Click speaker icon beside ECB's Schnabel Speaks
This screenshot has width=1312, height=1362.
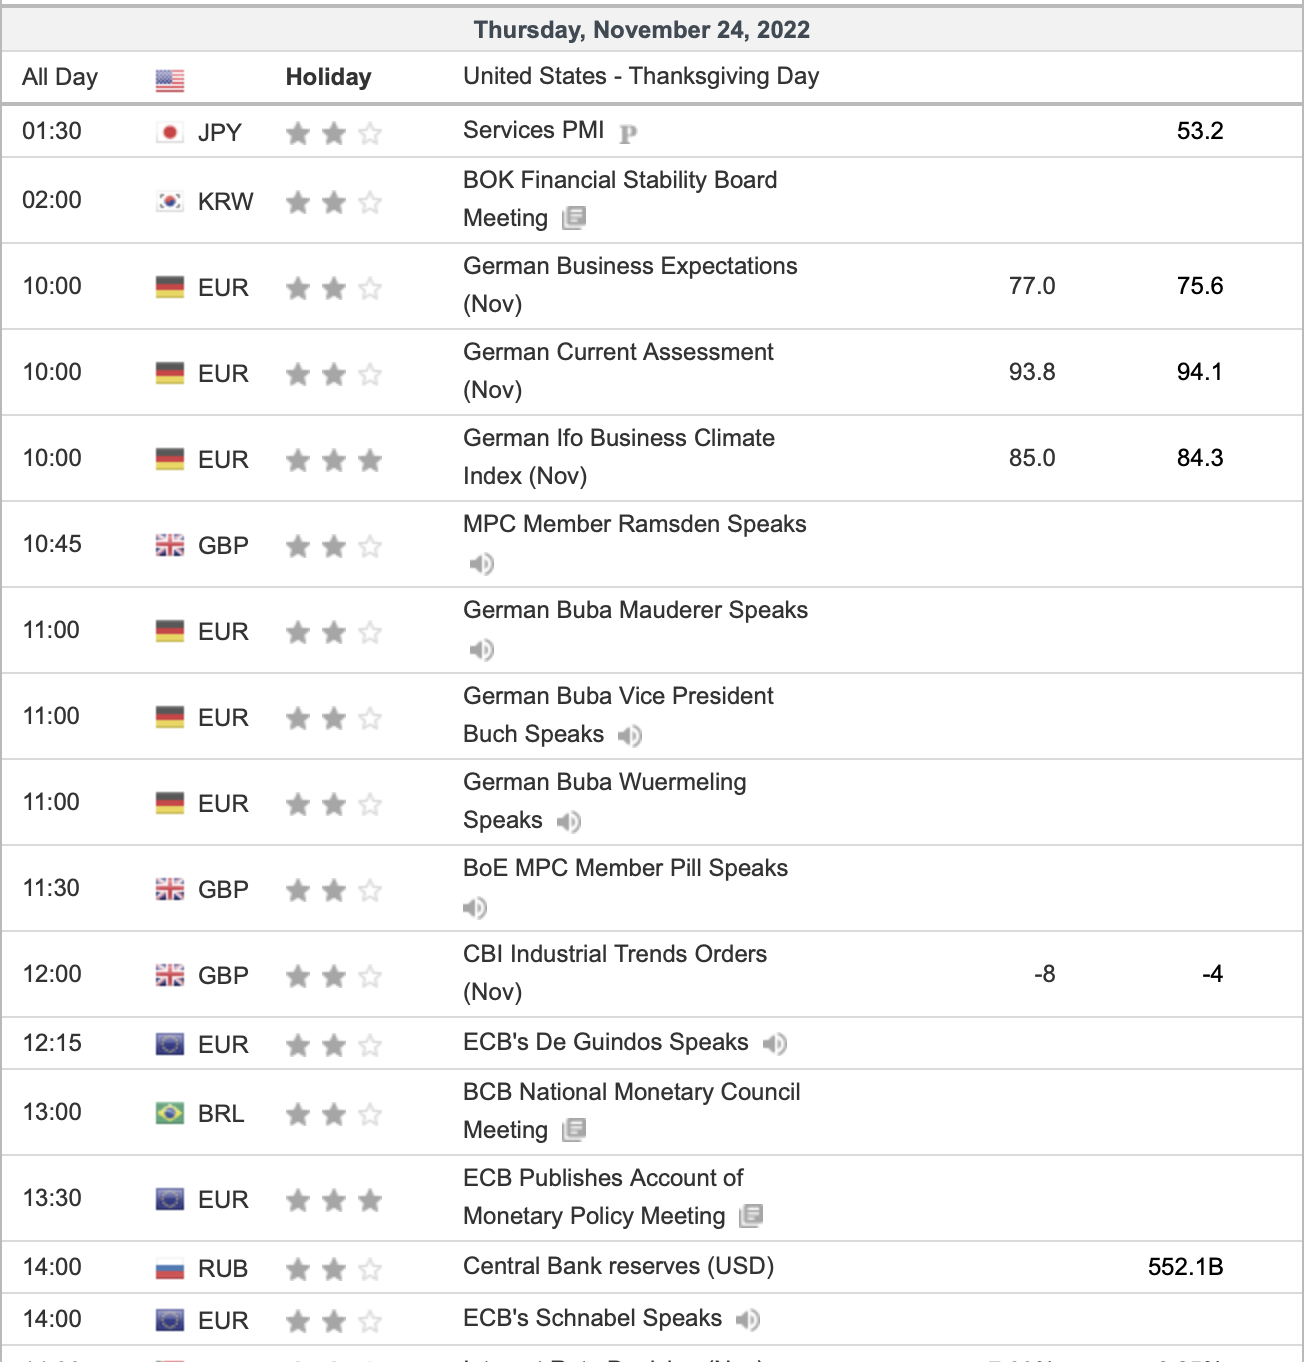[x=747, y=1320]
